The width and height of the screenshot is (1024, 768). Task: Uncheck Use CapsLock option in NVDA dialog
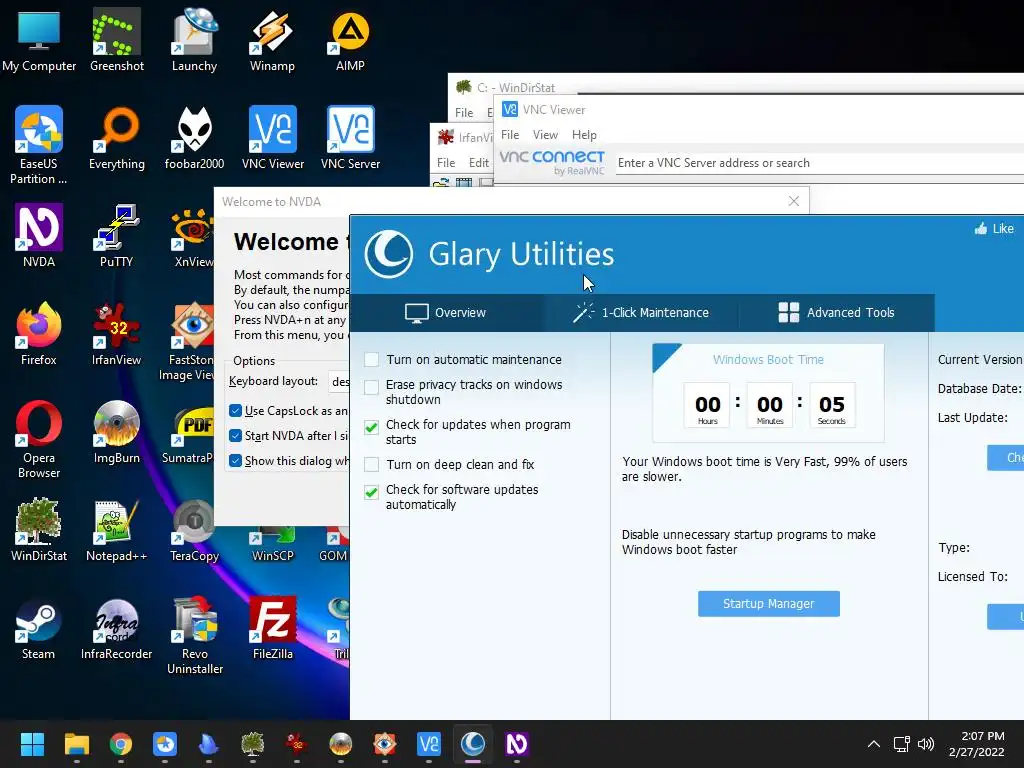tap(236, 411)
